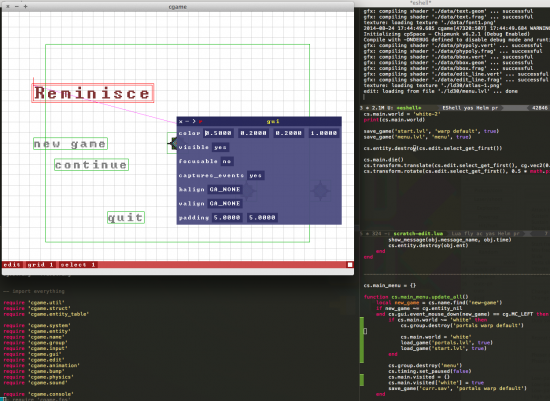Click the 'padding' property label
550x401 pixels.
point(194,218)
